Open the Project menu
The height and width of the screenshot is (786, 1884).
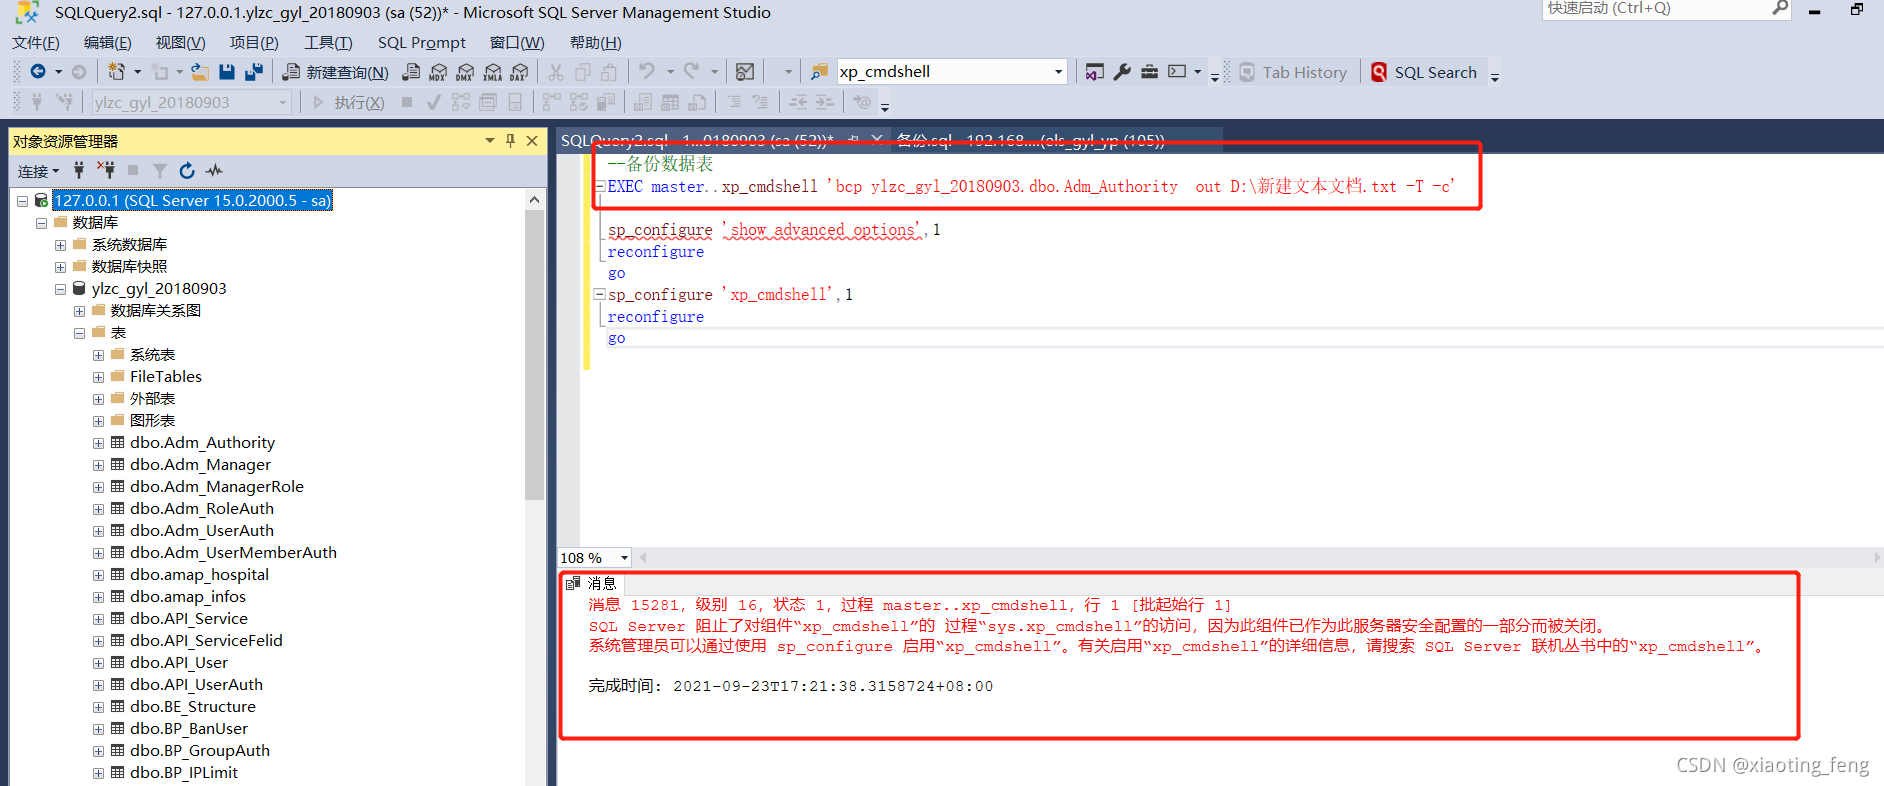pos(254,42)
